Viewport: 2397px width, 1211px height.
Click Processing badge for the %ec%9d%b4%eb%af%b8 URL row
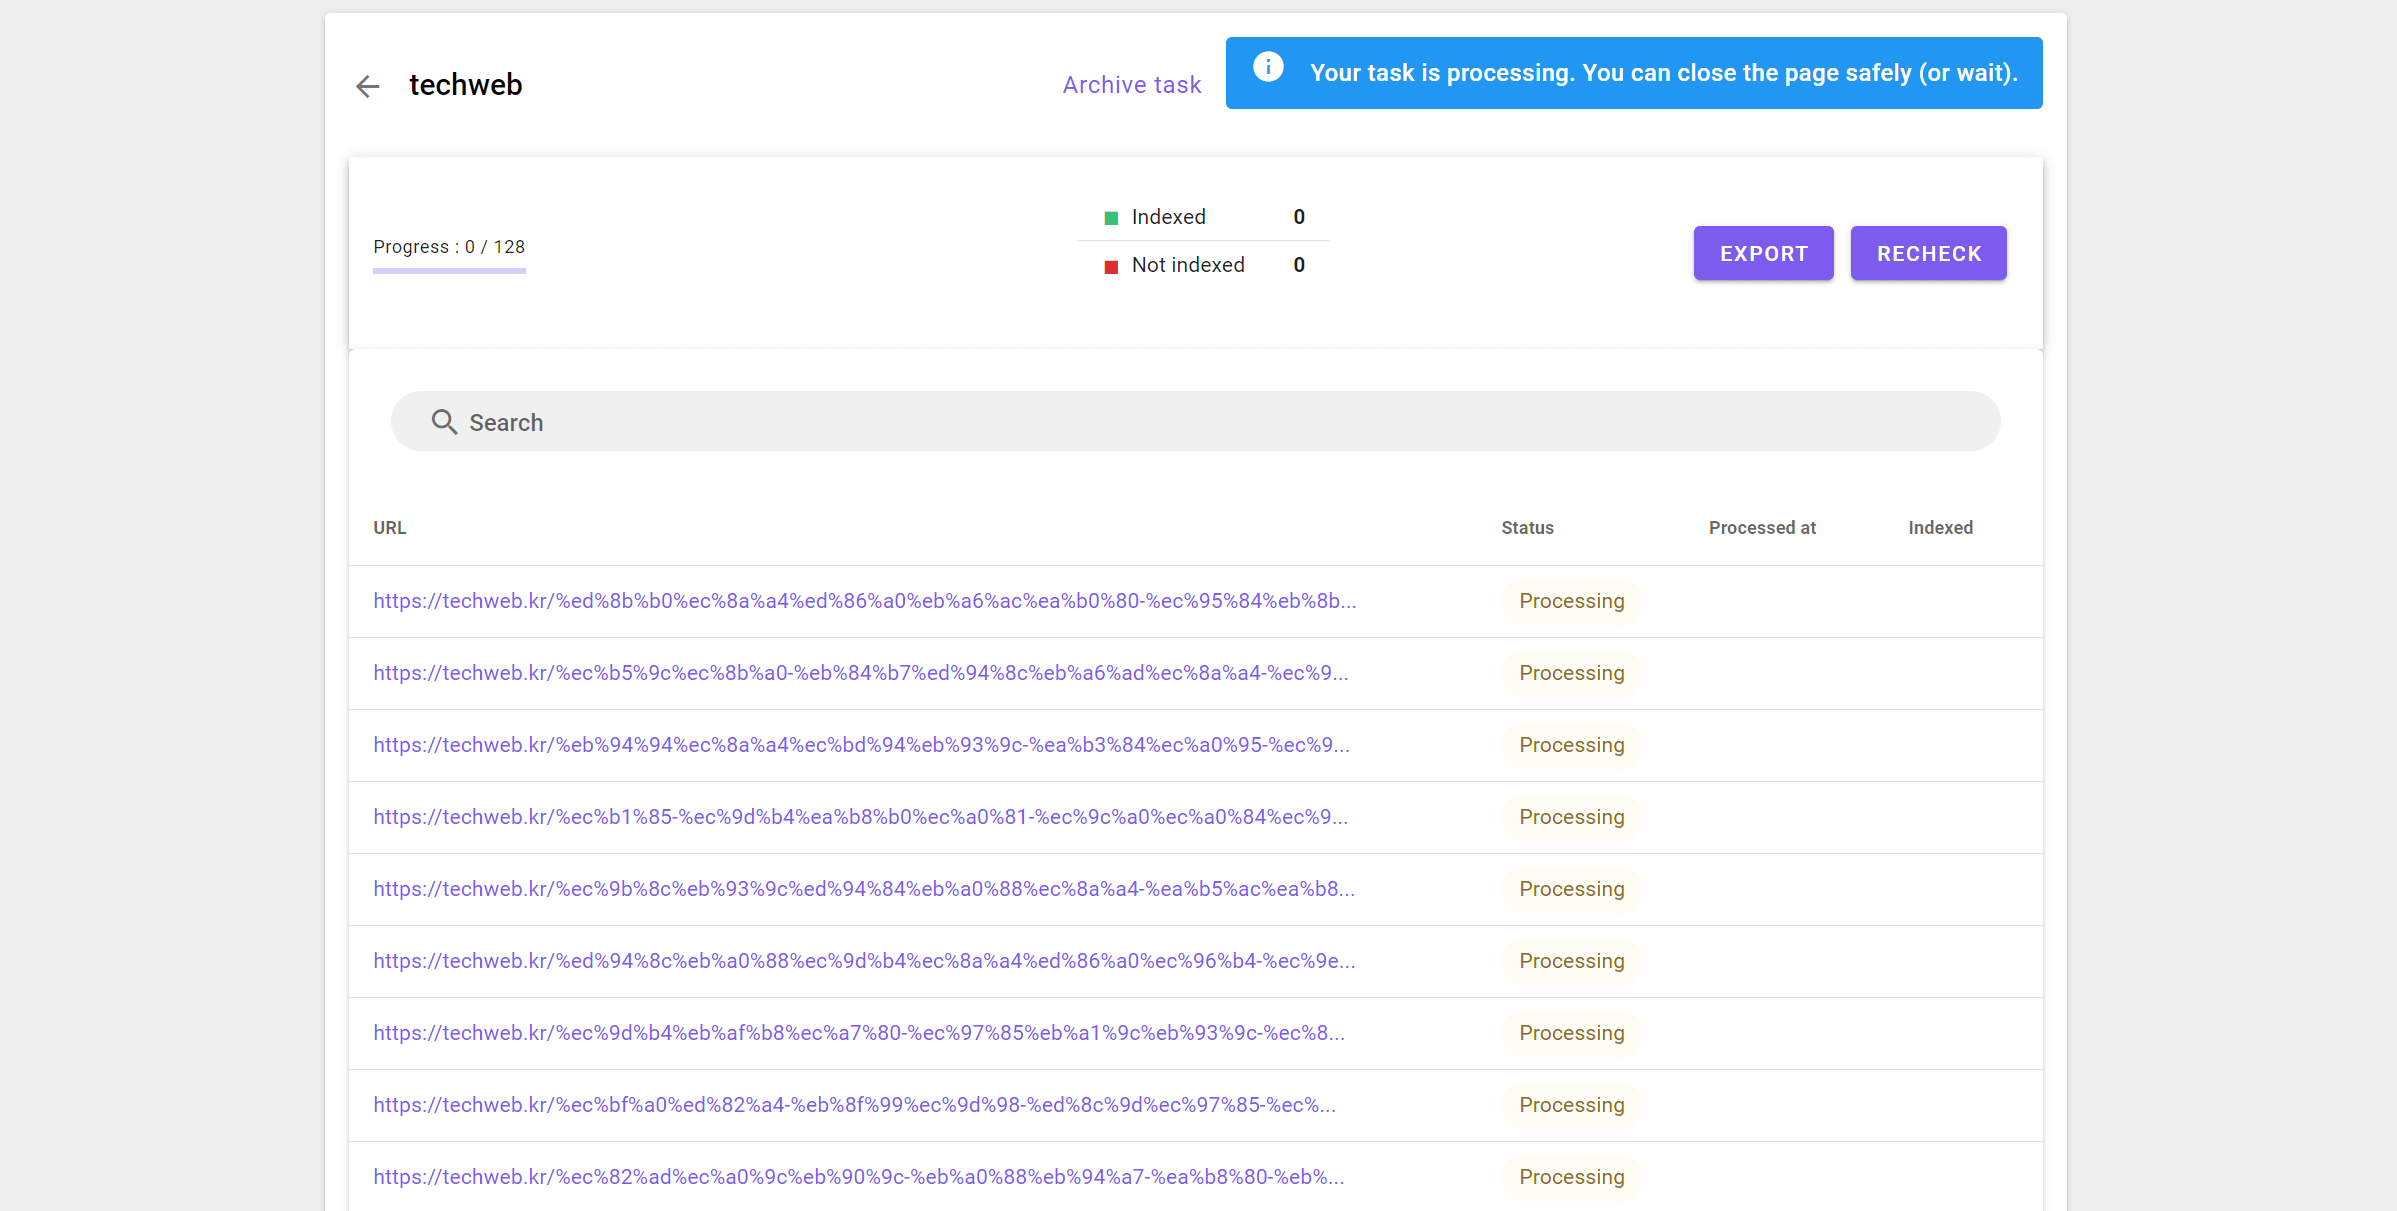tap(1571, 1033)
